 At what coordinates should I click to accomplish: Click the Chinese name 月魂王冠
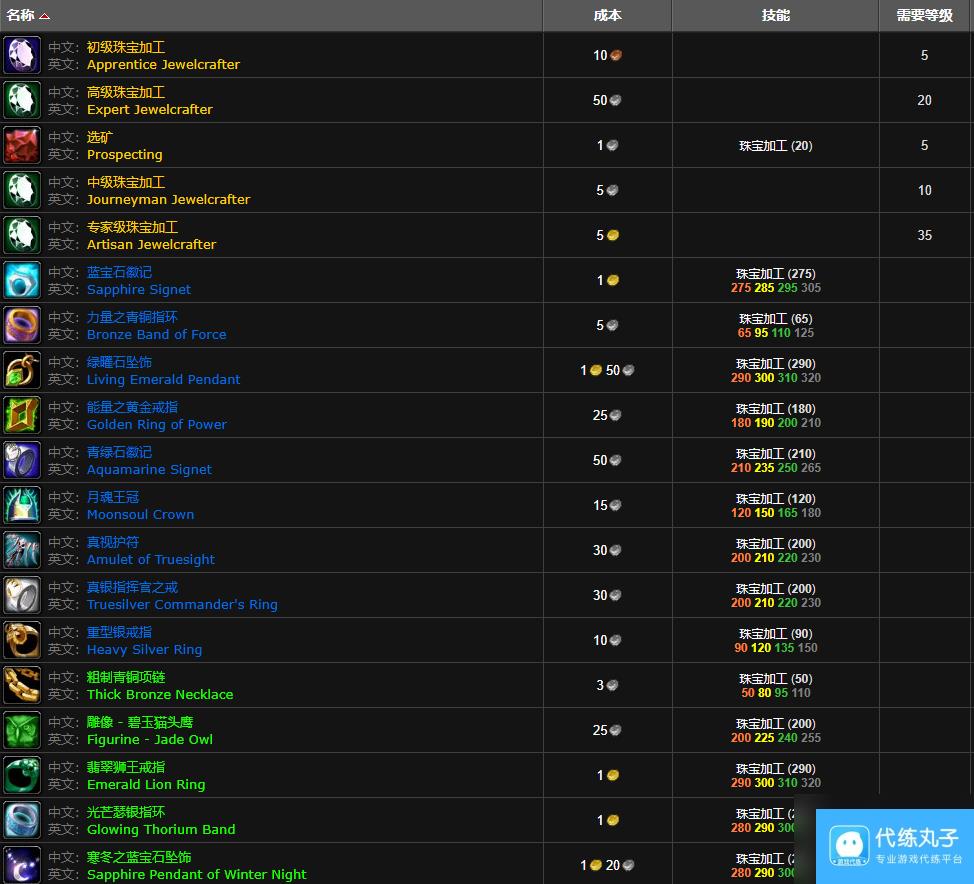[x=112, y=497]
